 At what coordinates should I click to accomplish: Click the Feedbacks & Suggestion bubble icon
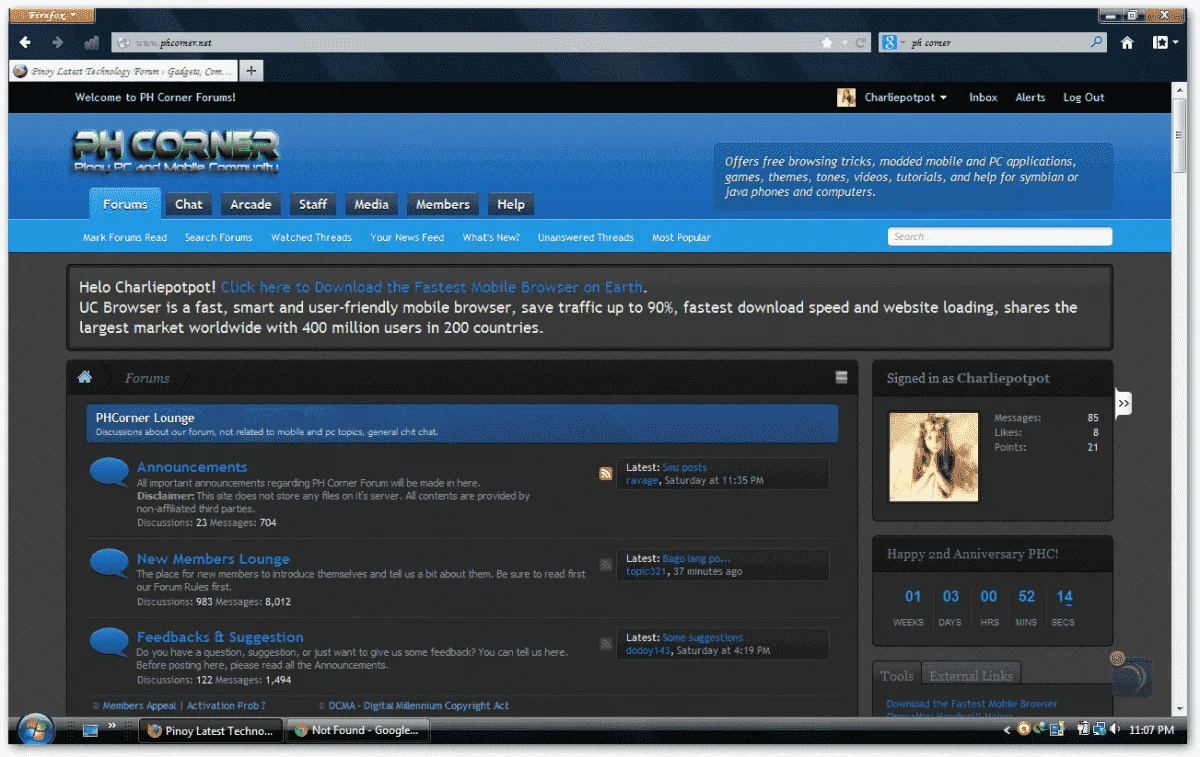point(109,643)
